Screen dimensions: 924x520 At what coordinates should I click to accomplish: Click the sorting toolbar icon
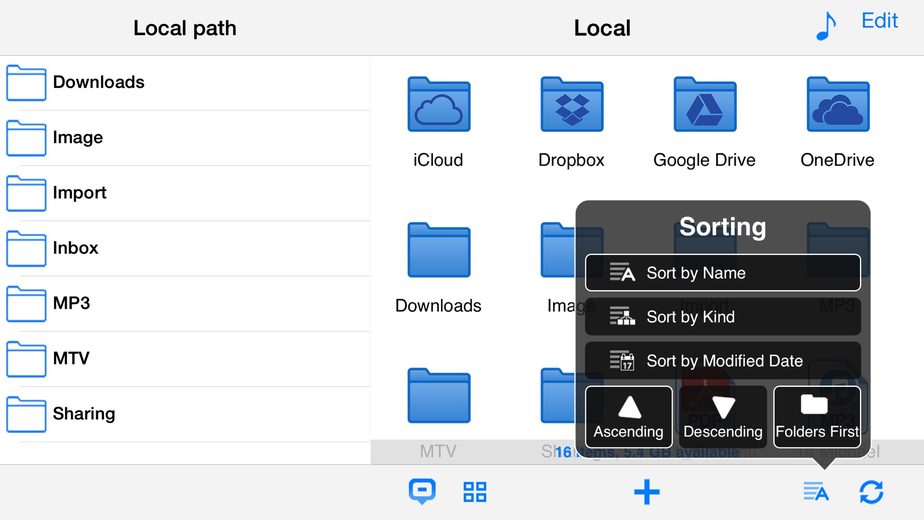click(816, 492)
